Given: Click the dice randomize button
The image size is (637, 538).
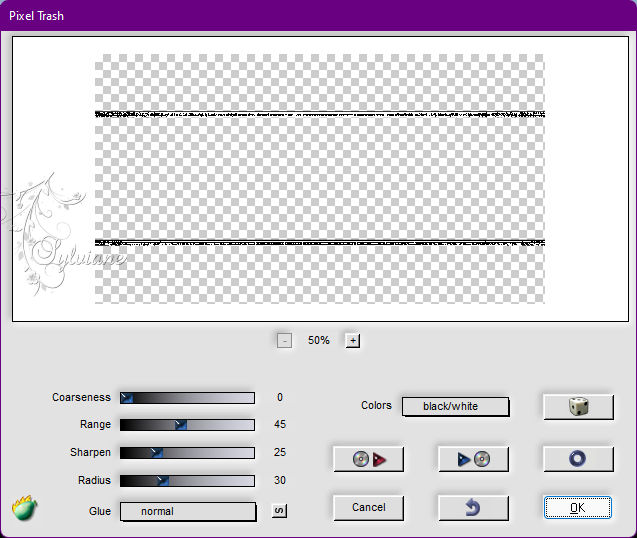Looking at the screenshot, I should click(578, 406).
